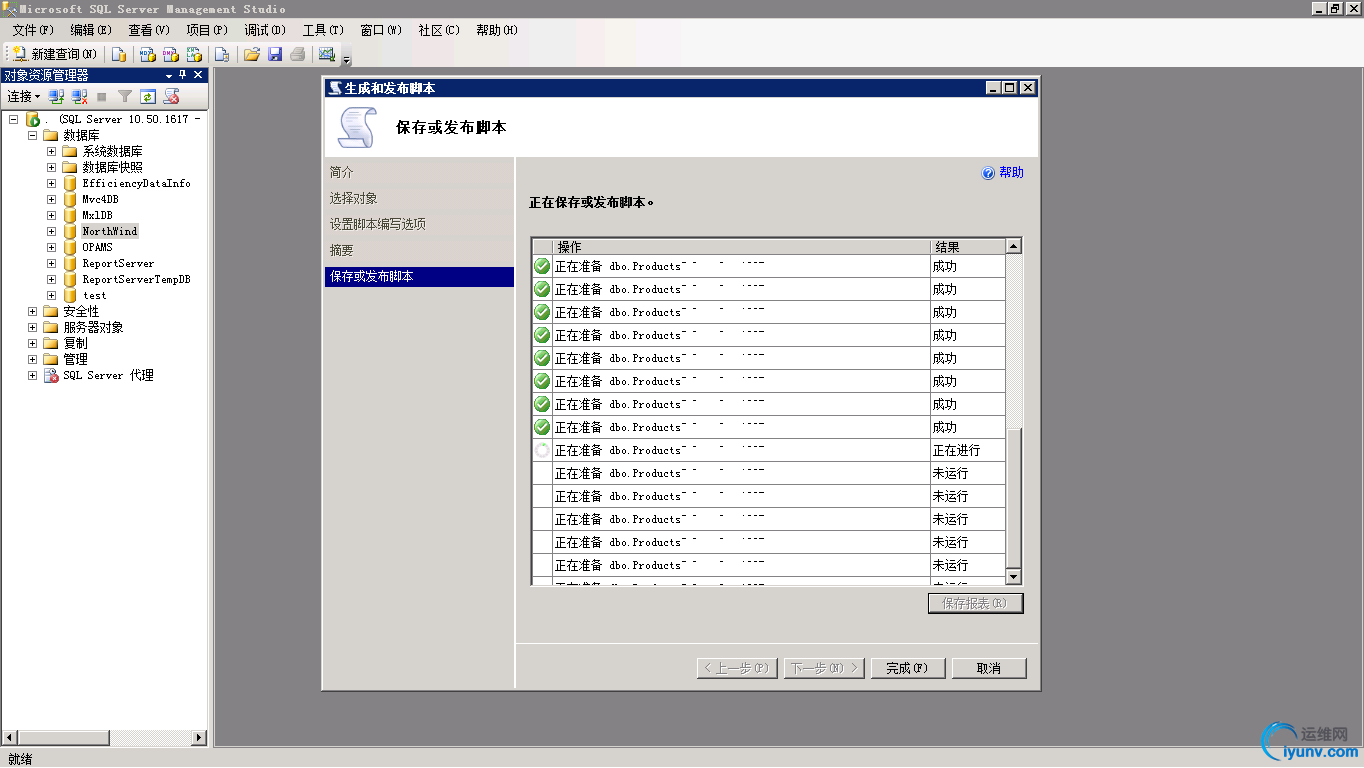Expand the 系统数据库 folder
Viewport: 1364px width, 768px height.
coord(51,151)
